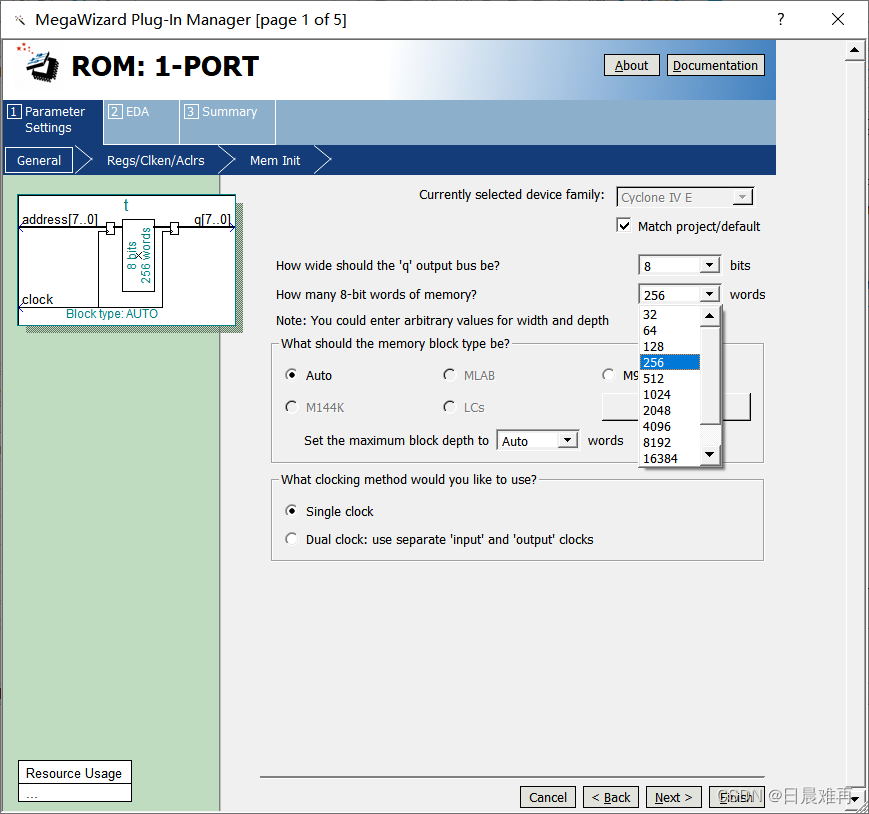Image resolution: width=869 pixels, height=814 pixels.
Task: Click the q bus width value 8 field
Action: [669, 265]
